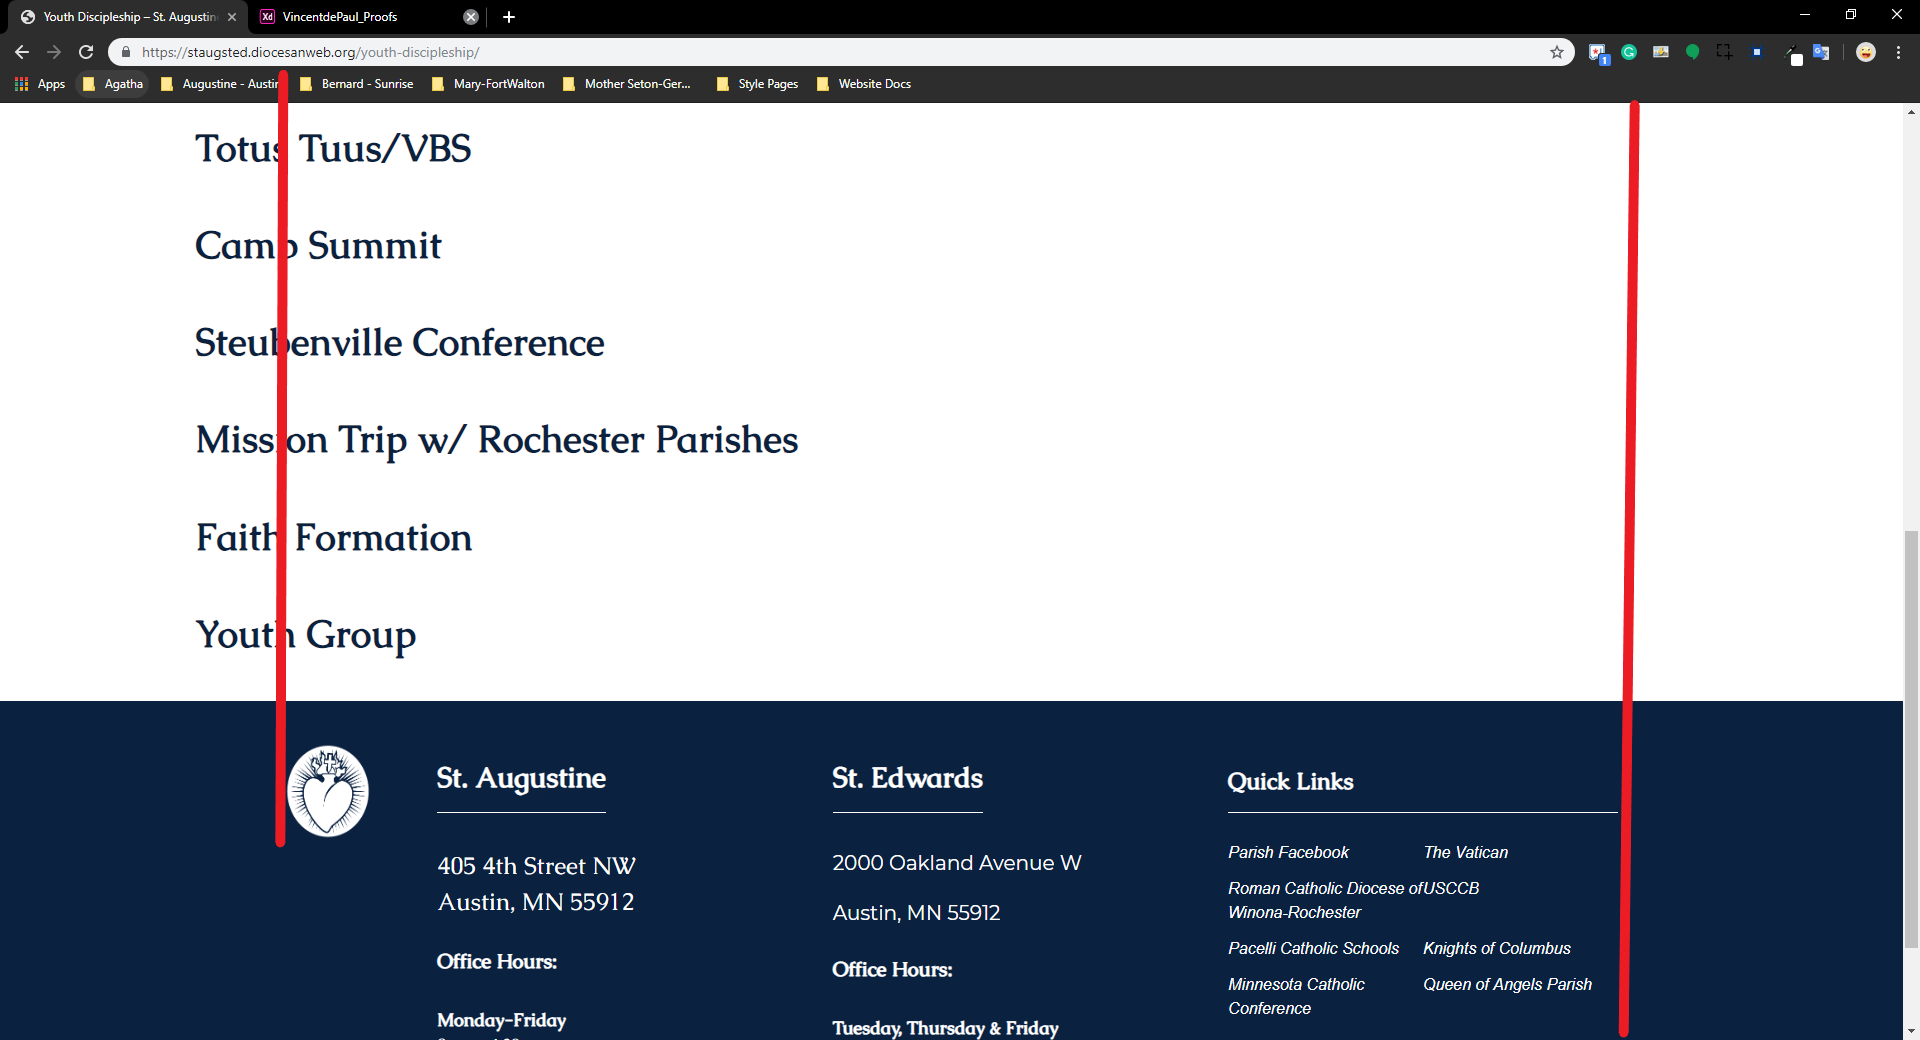Open a new browser tab
Viewport: 1920px width, 1040px height.
[x=509, y=17]
